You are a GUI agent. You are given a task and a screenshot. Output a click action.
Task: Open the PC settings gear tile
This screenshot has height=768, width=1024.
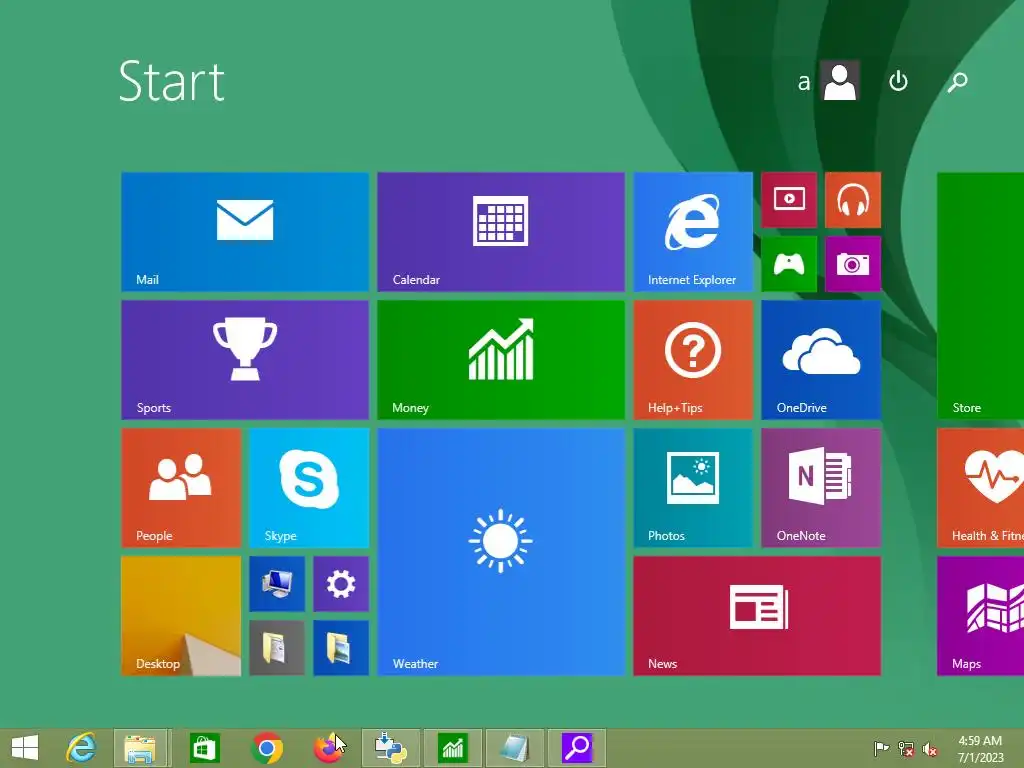341,584
